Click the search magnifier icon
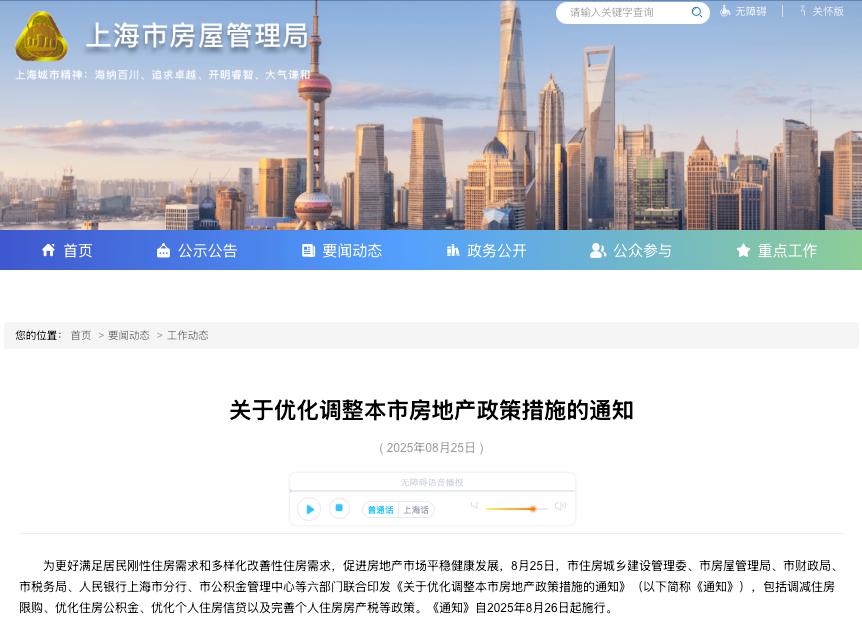Viewport: 862px width, 622px height. pos(697,12)
